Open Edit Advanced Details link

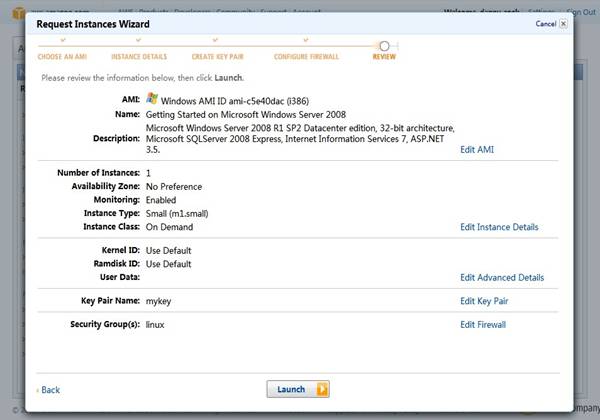pyautogui.click(x=501, y=277)
